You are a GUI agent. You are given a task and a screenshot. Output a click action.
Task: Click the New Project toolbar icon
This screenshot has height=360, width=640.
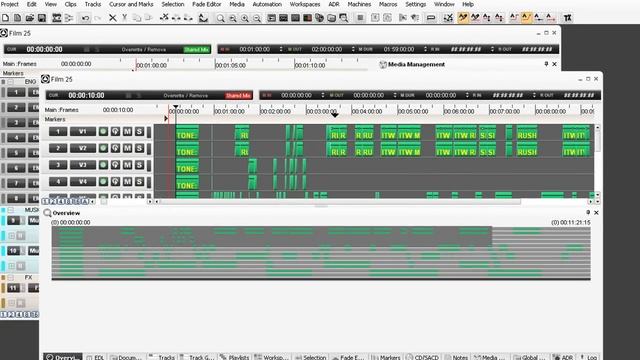click(5, 18)
